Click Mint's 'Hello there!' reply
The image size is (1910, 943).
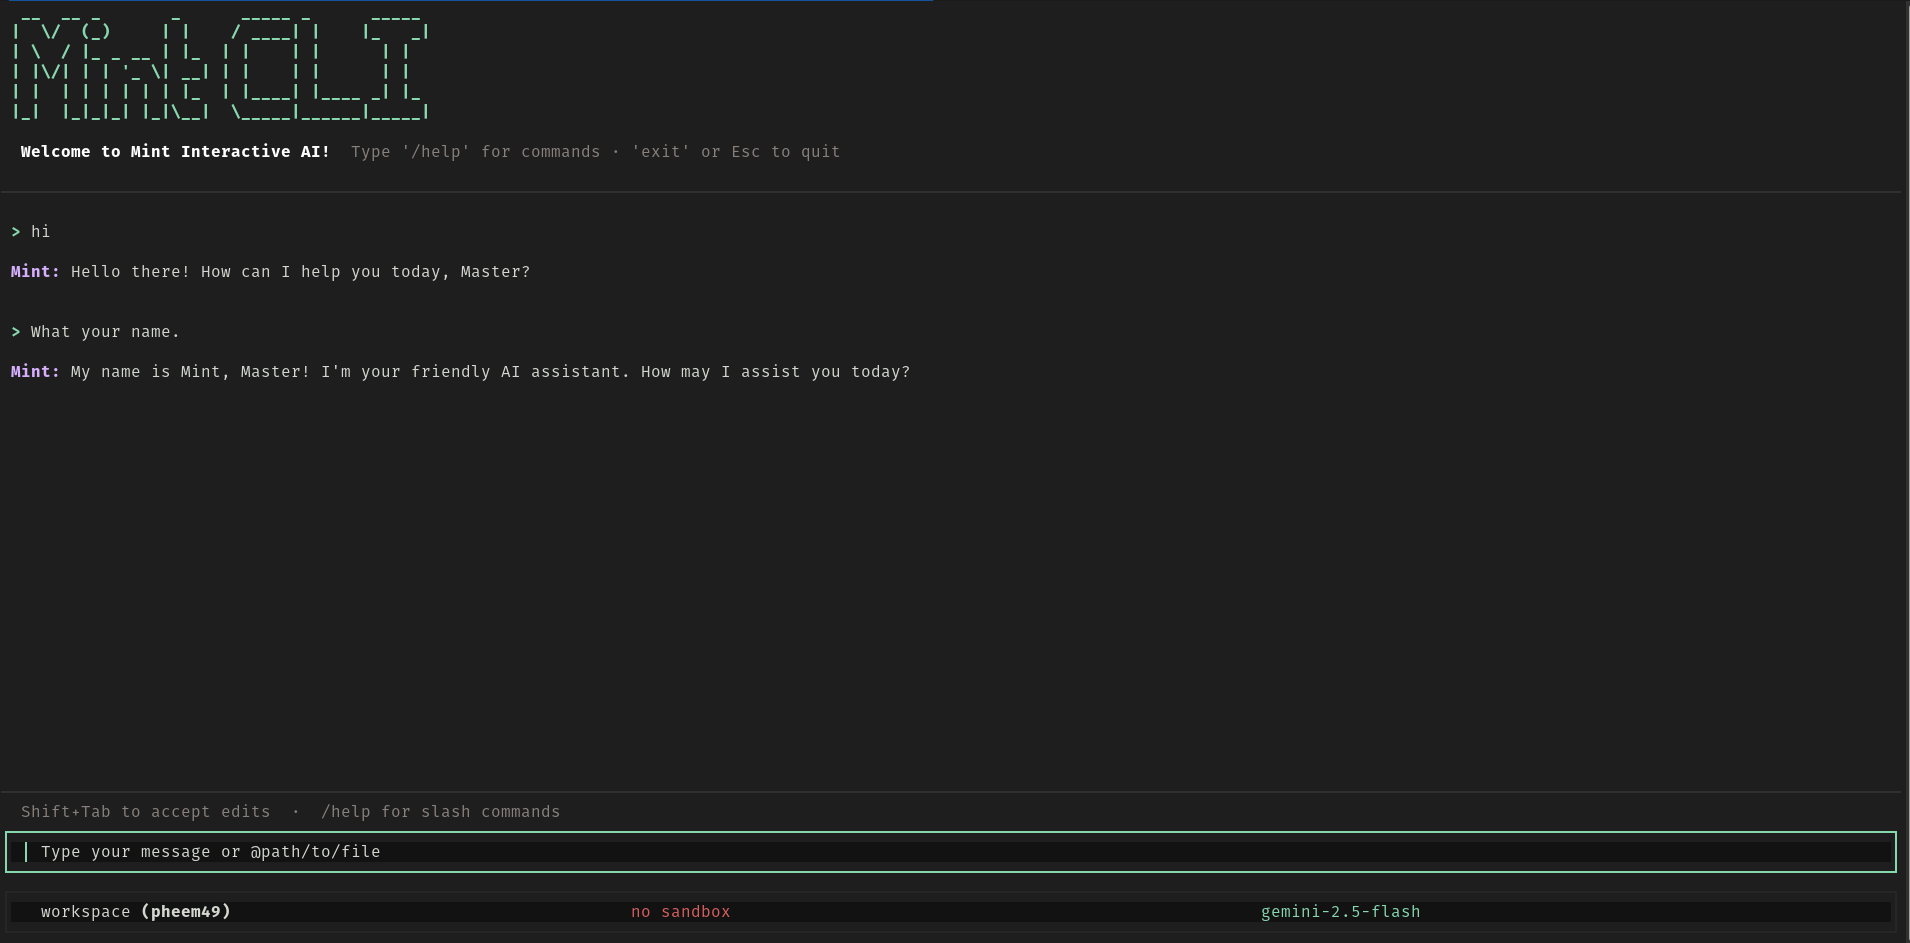300,272
